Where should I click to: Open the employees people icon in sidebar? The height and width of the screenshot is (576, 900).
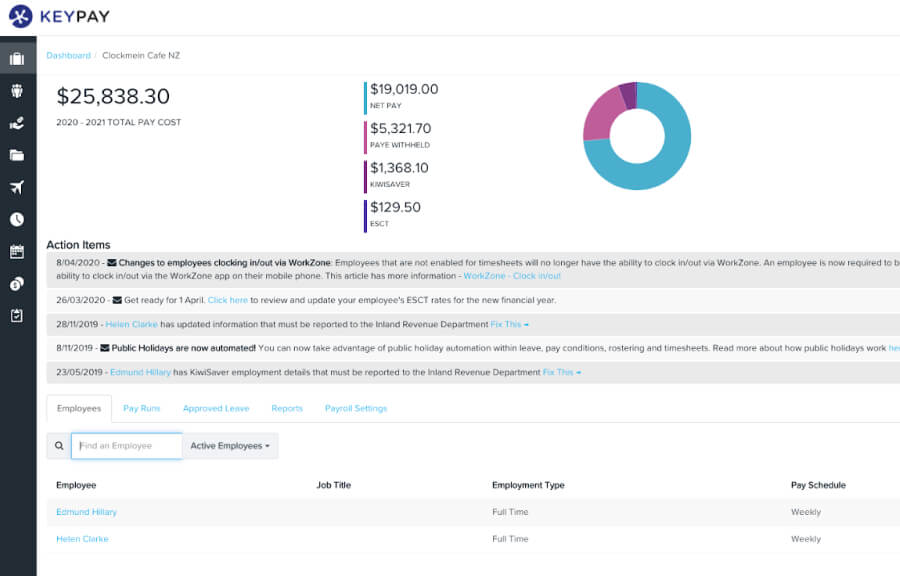click(x=17, y=91)
